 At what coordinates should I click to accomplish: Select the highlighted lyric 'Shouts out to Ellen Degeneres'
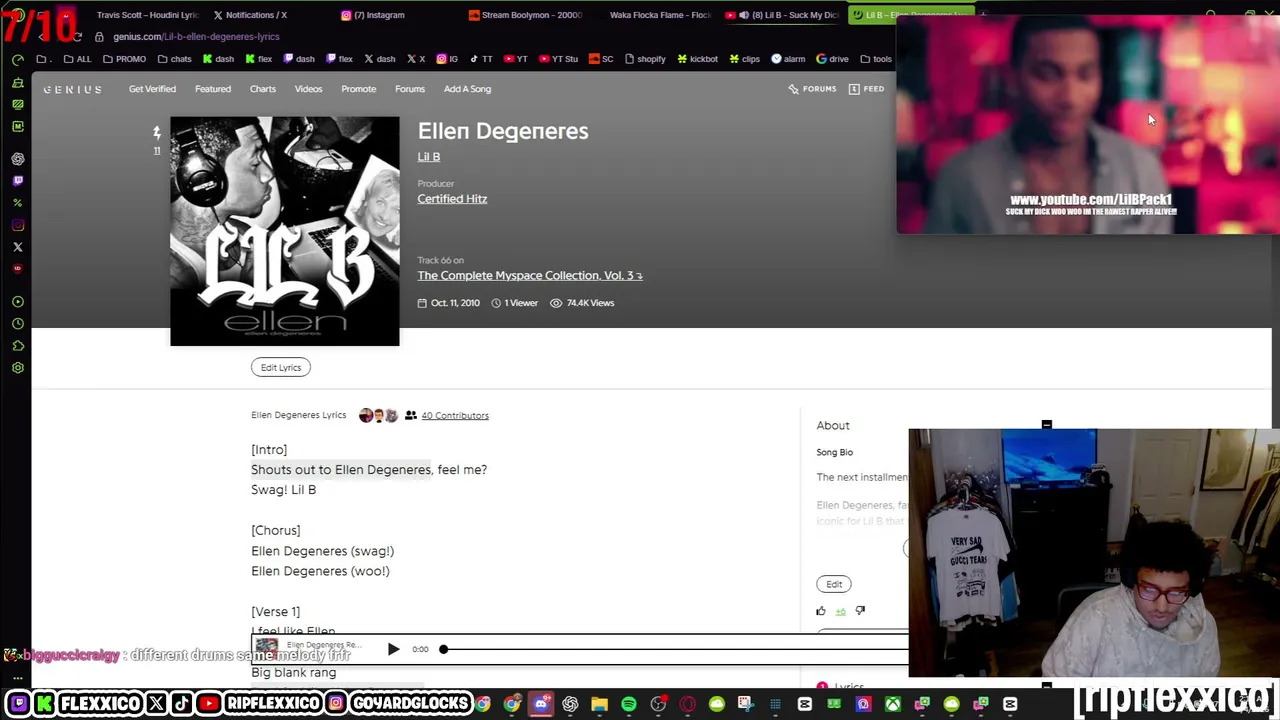tap(341, 470)
